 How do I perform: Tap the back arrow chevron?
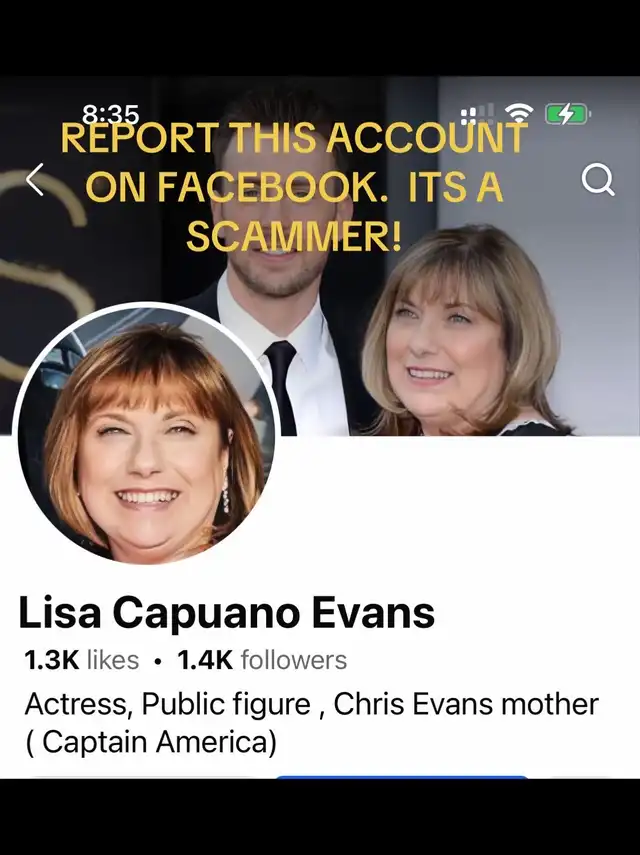[x=35, y=180]
